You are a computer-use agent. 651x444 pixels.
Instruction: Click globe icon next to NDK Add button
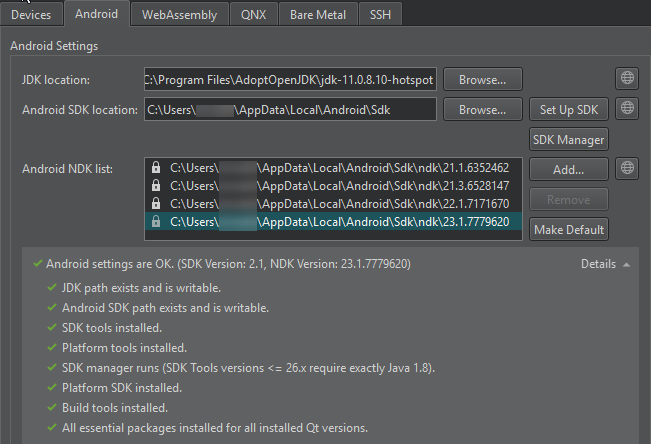coord(627,168)
